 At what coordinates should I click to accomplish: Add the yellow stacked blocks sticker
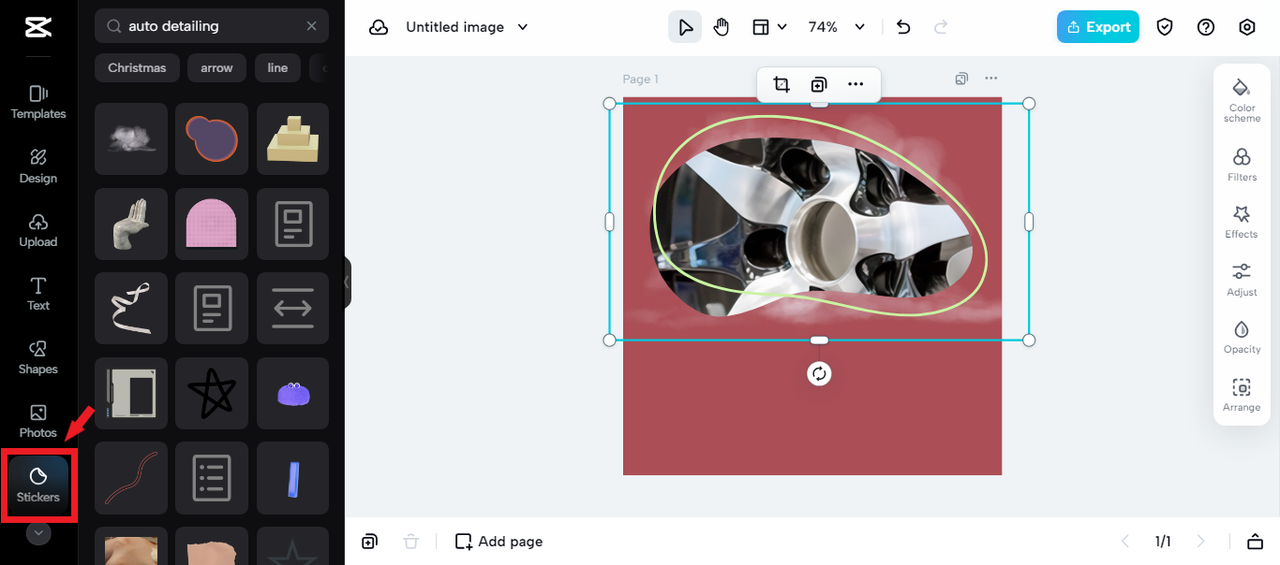(293, 139)
